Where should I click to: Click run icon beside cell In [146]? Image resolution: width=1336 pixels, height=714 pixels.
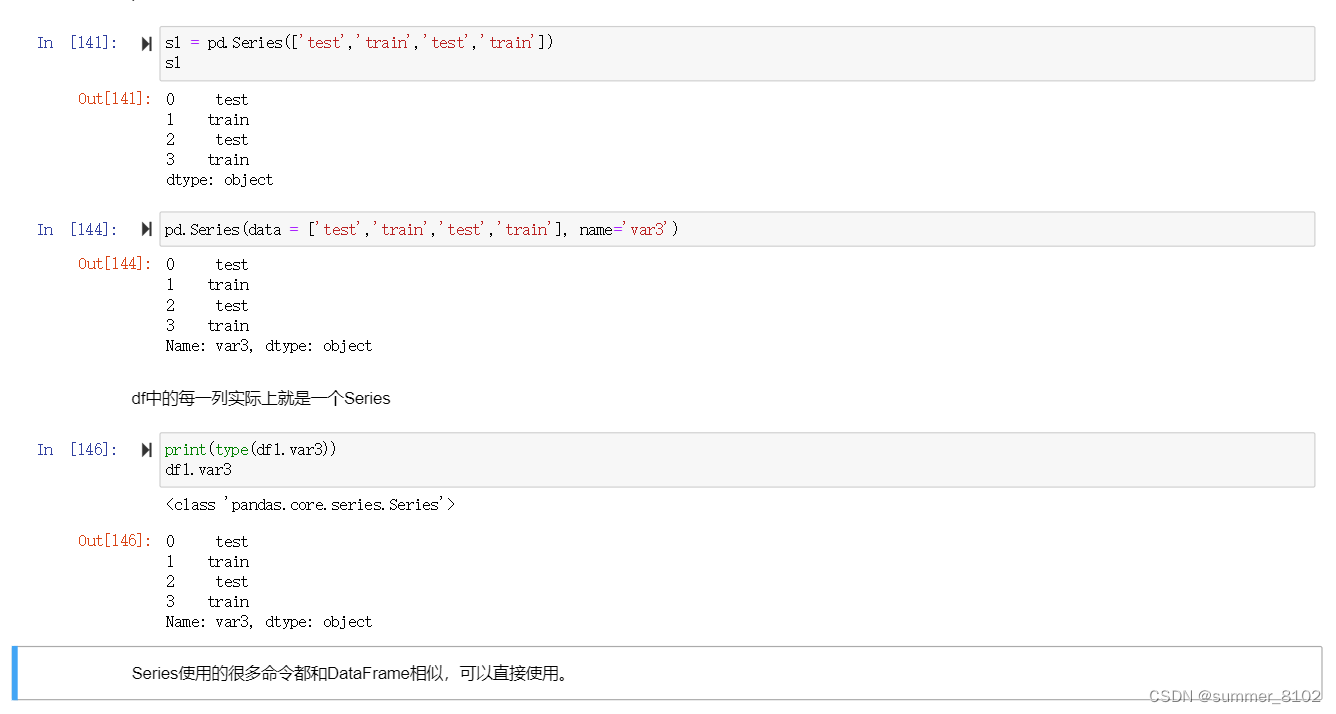click(x=147, y=450)
